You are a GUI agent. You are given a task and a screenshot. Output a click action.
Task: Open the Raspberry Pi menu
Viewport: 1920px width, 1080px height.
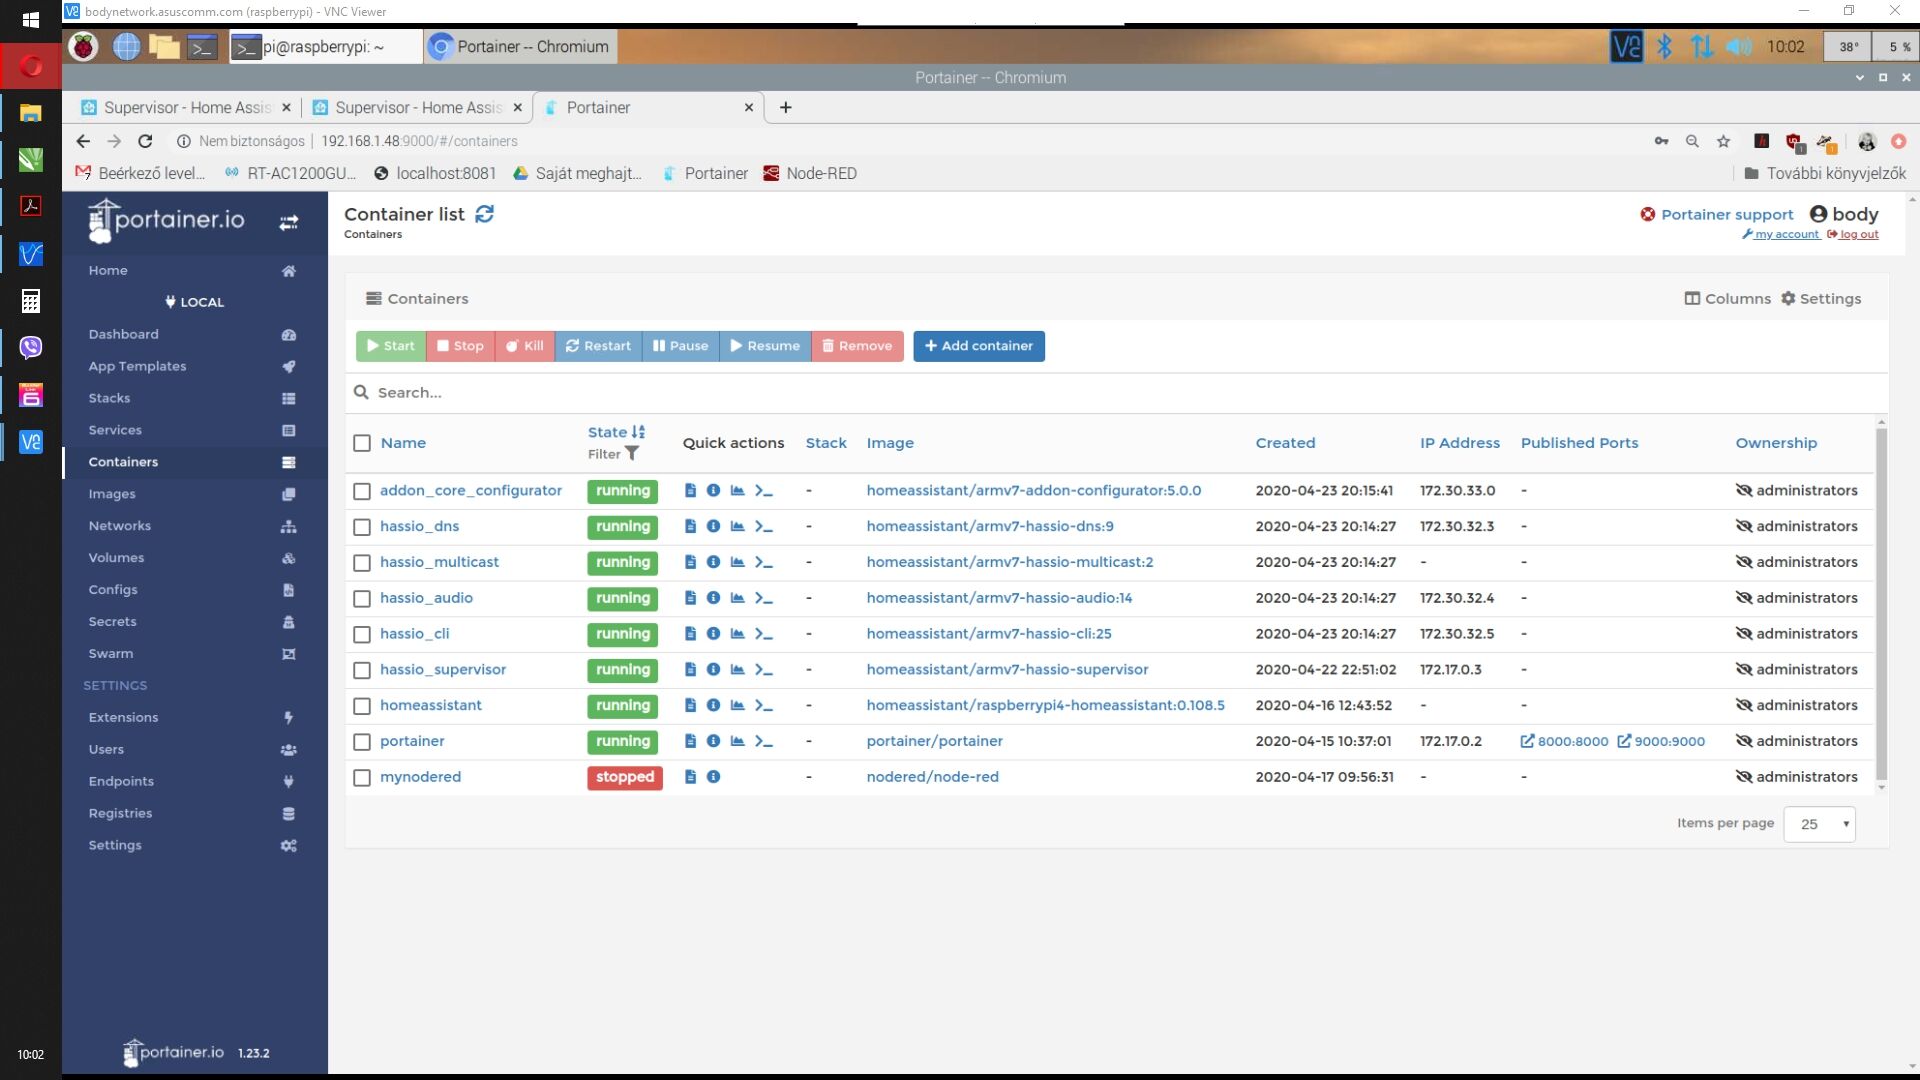tap(83, 46)
